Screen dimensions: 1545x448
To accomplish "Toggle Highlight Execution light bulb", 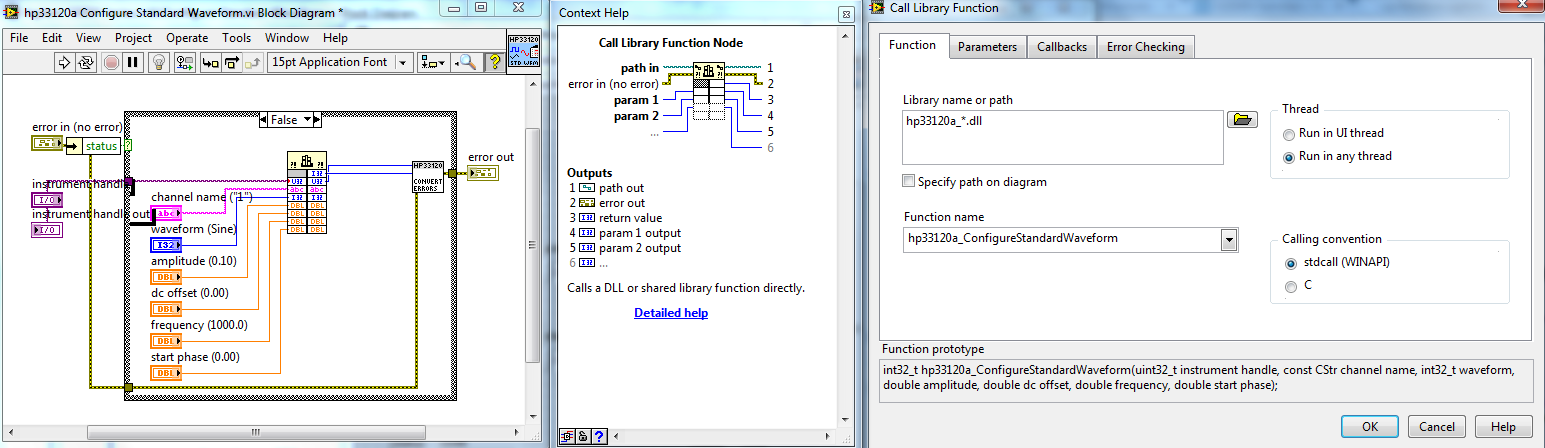I will (x=158, y=62).
